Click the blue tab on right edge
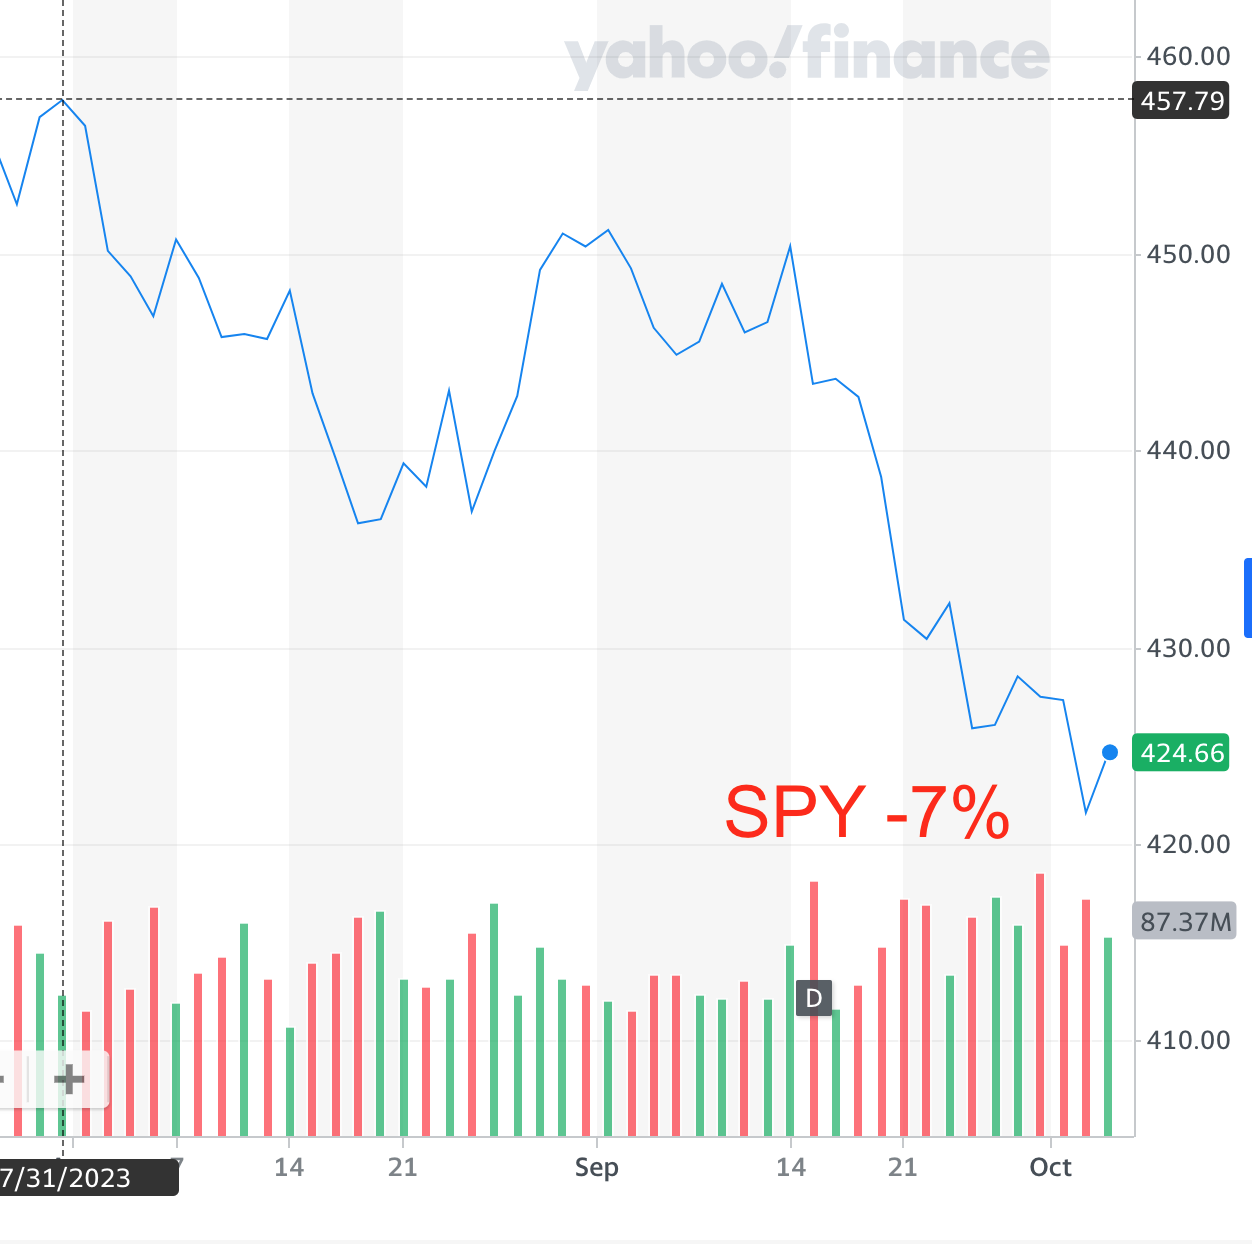Viewport: 1252px width, 1244px height. 1247,598
